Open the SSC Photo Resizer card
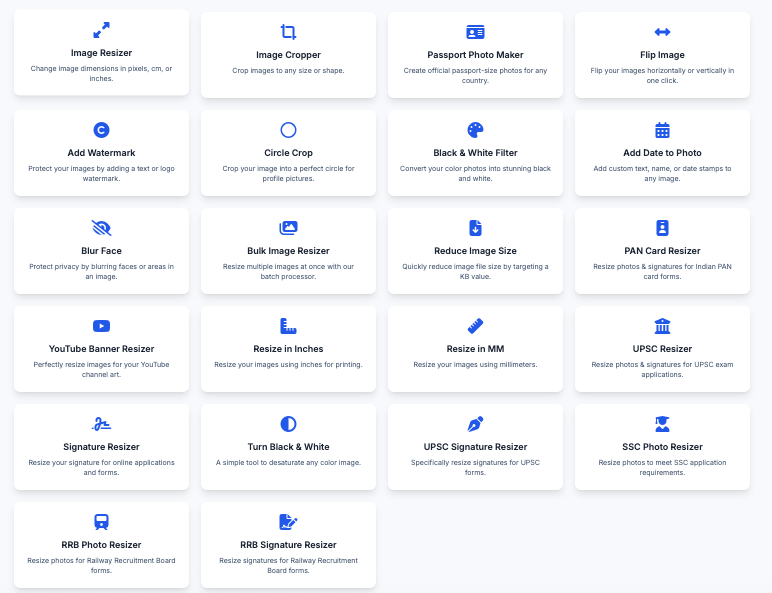The width and height of the screenshot is (772, 593). (x=662, y=447)
